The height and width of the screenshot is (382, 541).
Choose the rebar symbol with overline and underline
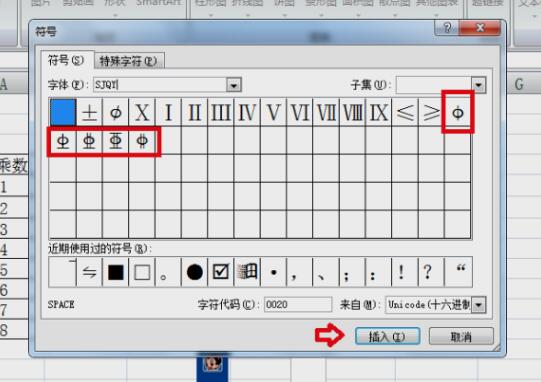tap(116, 141)
